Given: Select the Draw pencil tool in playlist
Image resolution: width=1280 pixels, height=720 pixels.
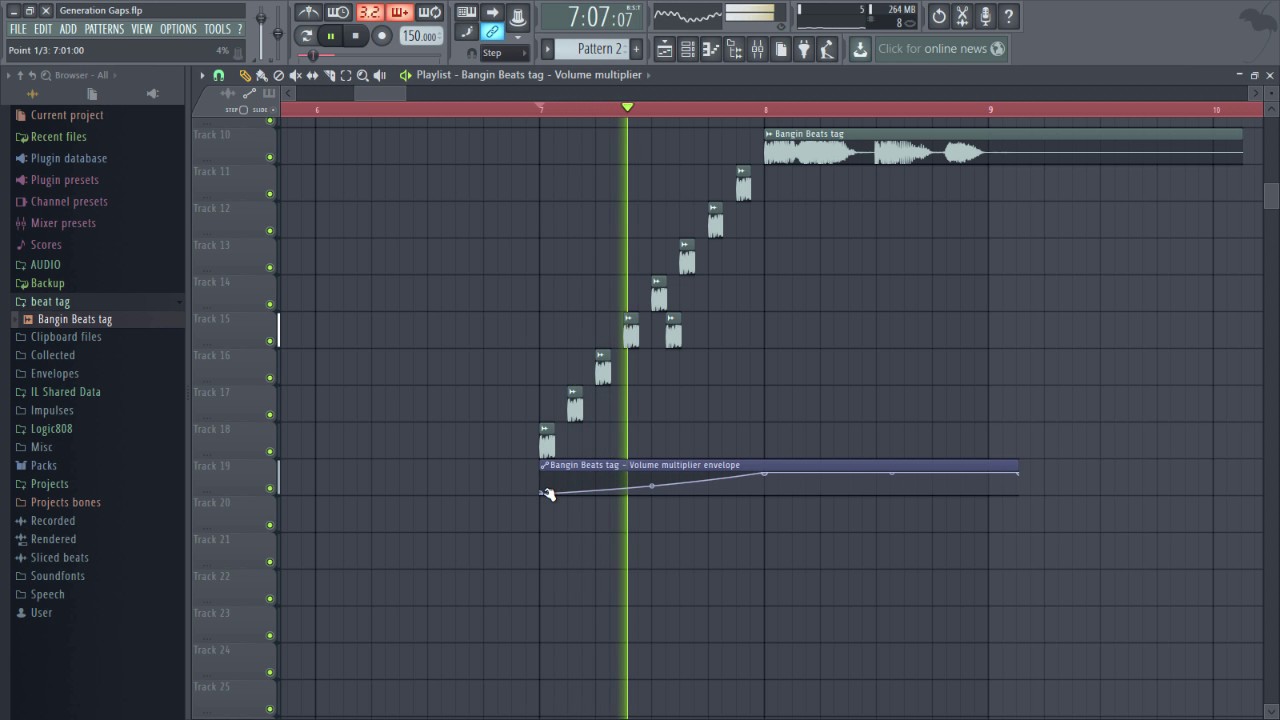Looking at the screenshot, I should [245, 75].
